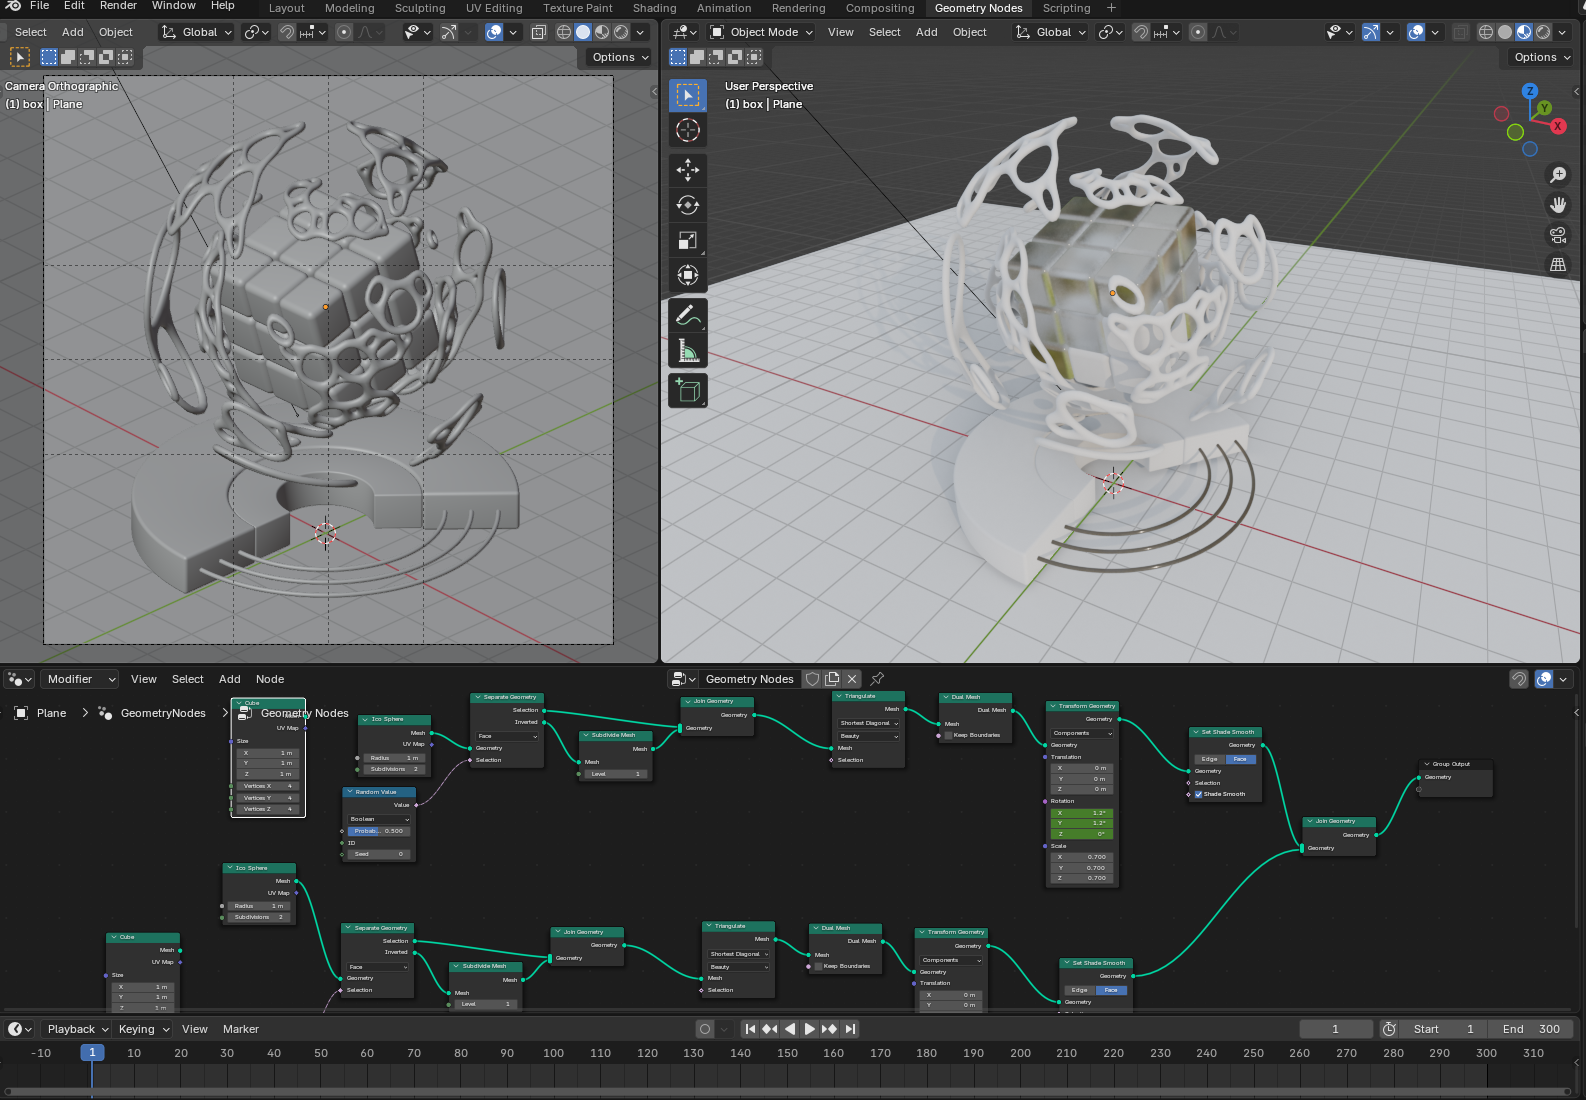This screenshot has height=1100, width=1586.
Task: Open the Node menu in node editor
Action: tap(270, 679)
